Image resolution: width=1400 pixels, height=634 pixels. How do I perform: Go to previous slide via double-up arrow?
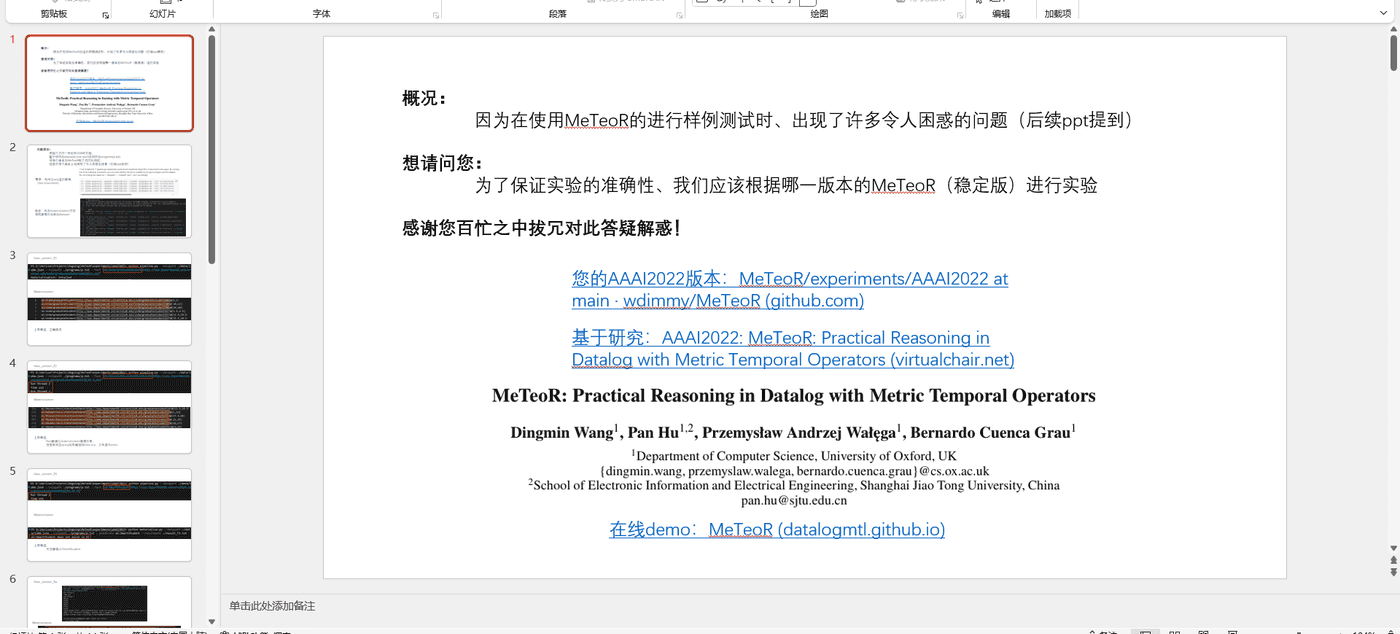pos(1394,560)
